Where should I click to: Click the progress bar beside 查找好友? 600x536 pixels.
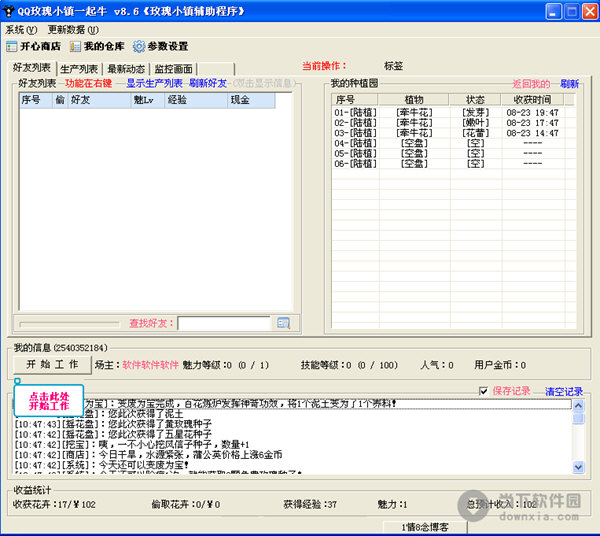click(x=69, y=324)
